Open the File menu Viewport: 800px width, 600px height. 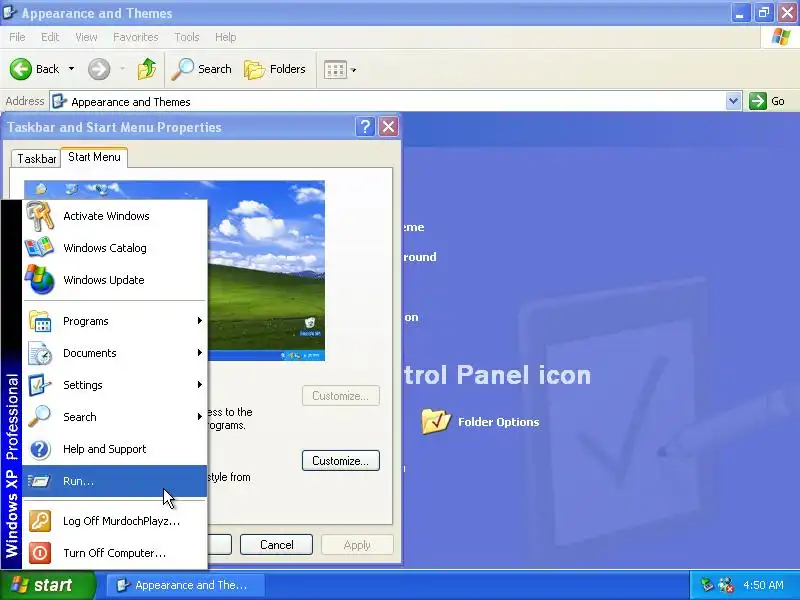(x=17, y=37)
